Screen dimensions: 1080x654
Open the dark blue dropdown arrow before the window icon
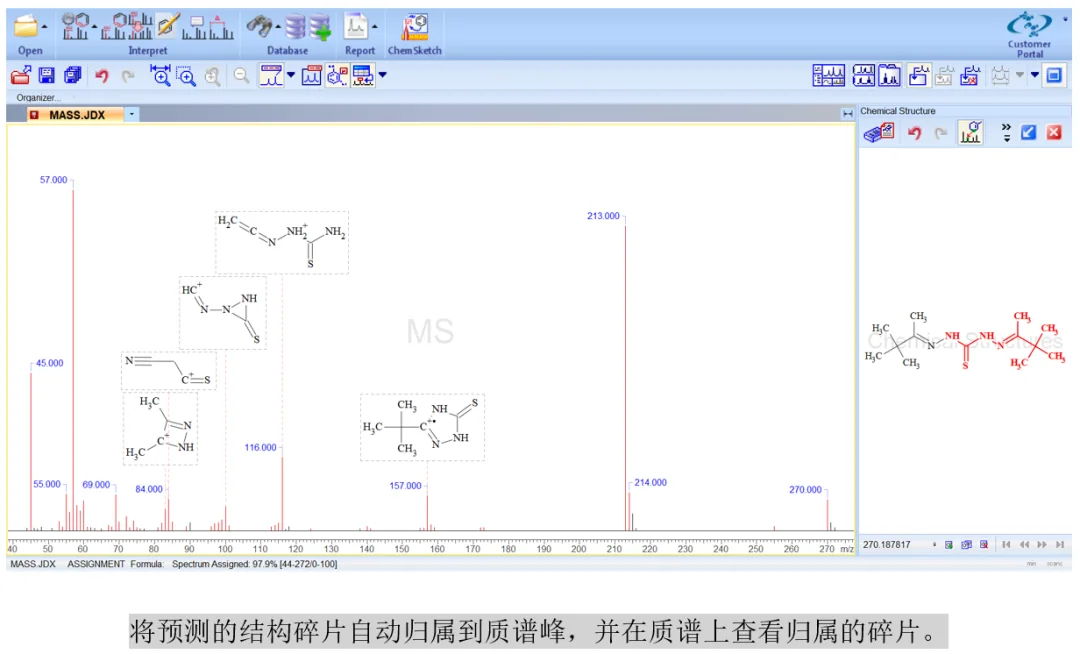[x=1035, y=75]
